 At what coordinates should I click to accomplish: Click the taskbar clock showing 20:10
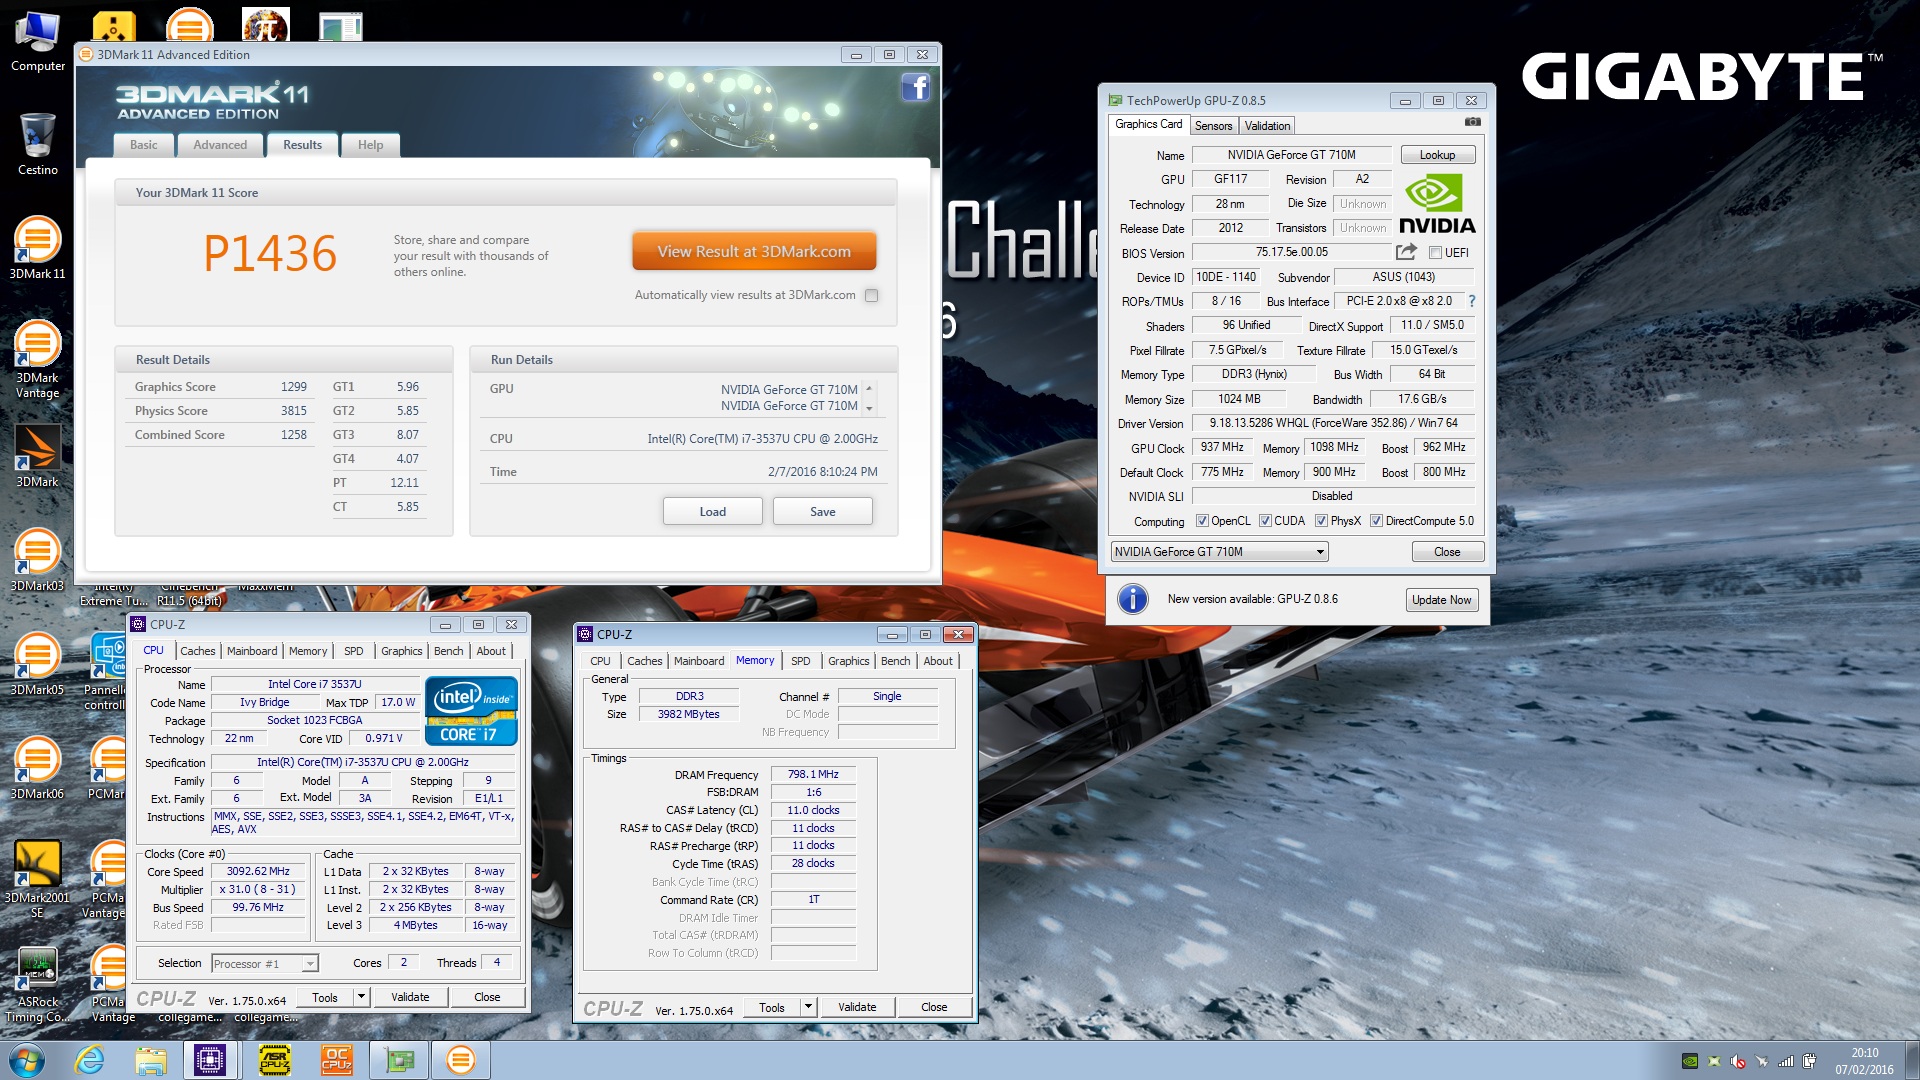coord(1864,1061)
